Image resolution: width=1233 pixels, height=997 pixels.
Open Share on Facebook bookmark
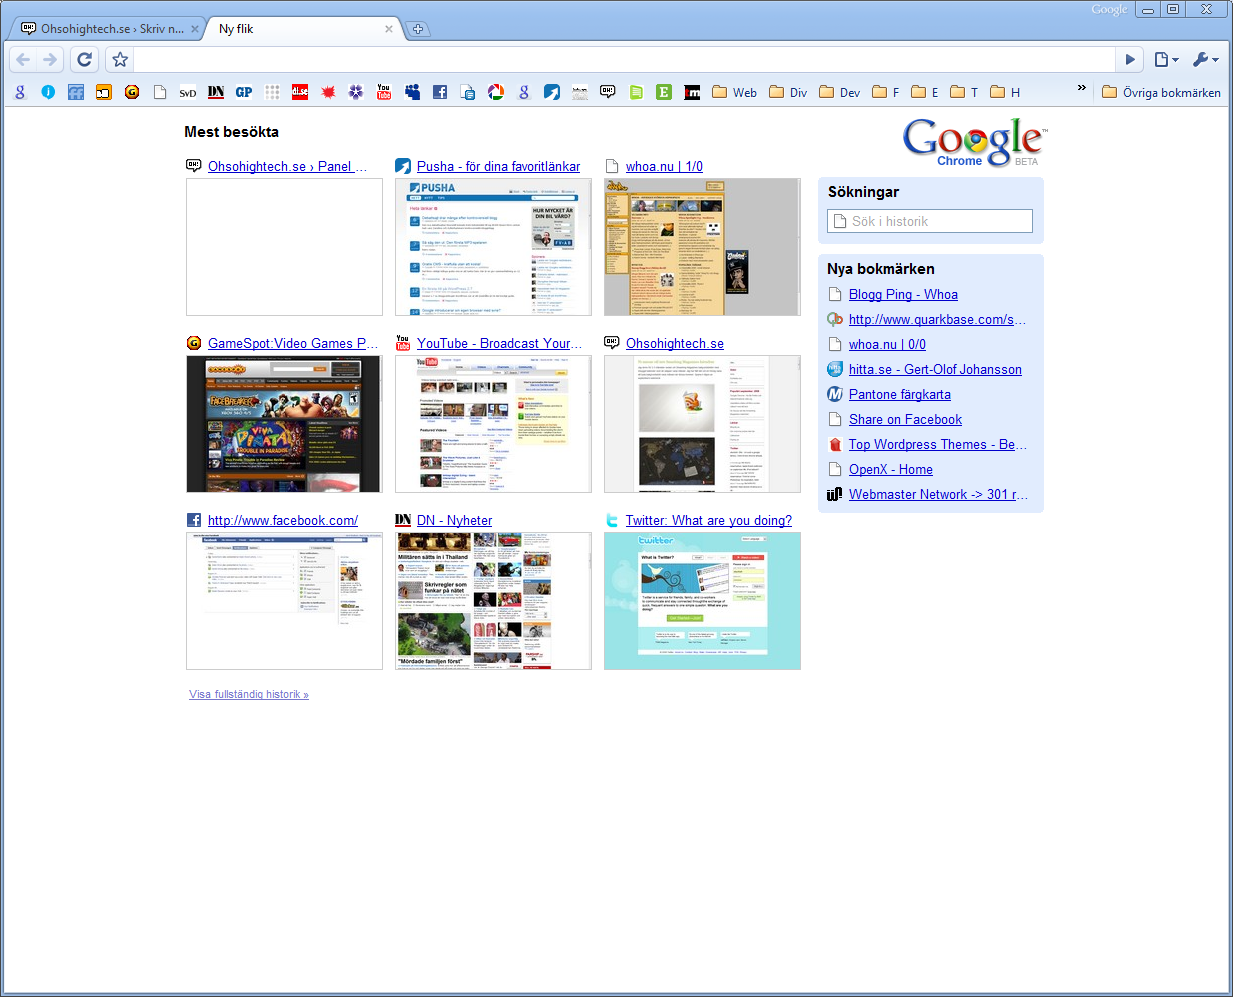tap(905, 419)
